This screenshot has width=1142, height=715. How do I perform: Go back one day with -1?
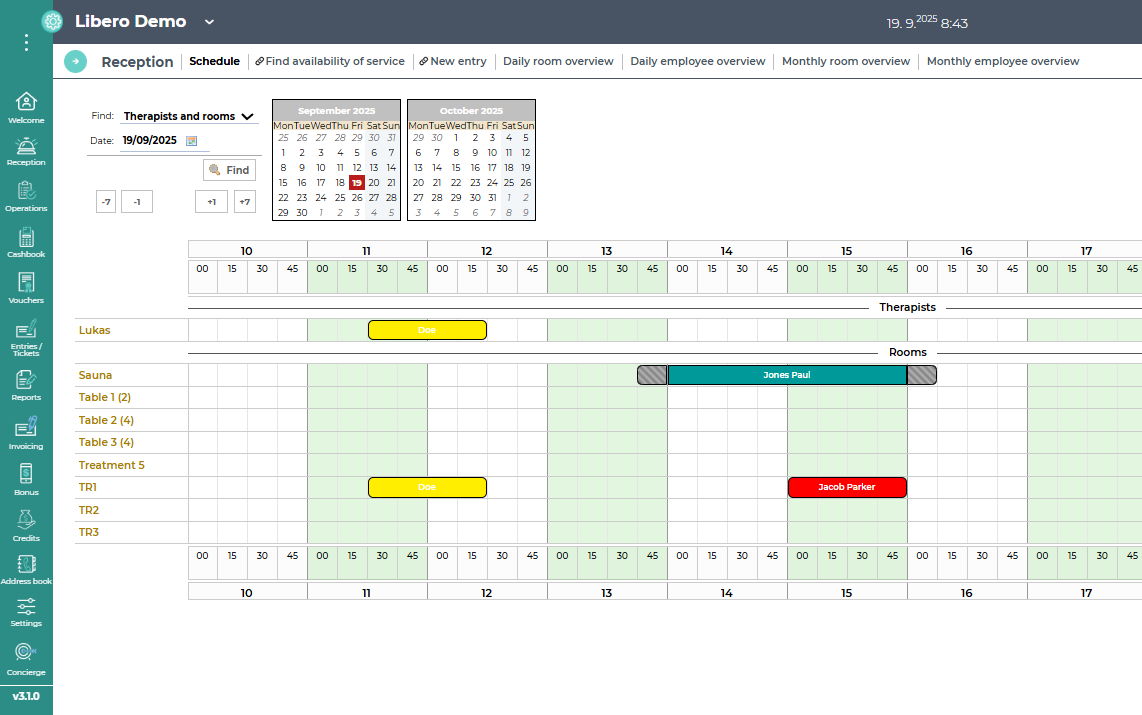click(137, 202)
